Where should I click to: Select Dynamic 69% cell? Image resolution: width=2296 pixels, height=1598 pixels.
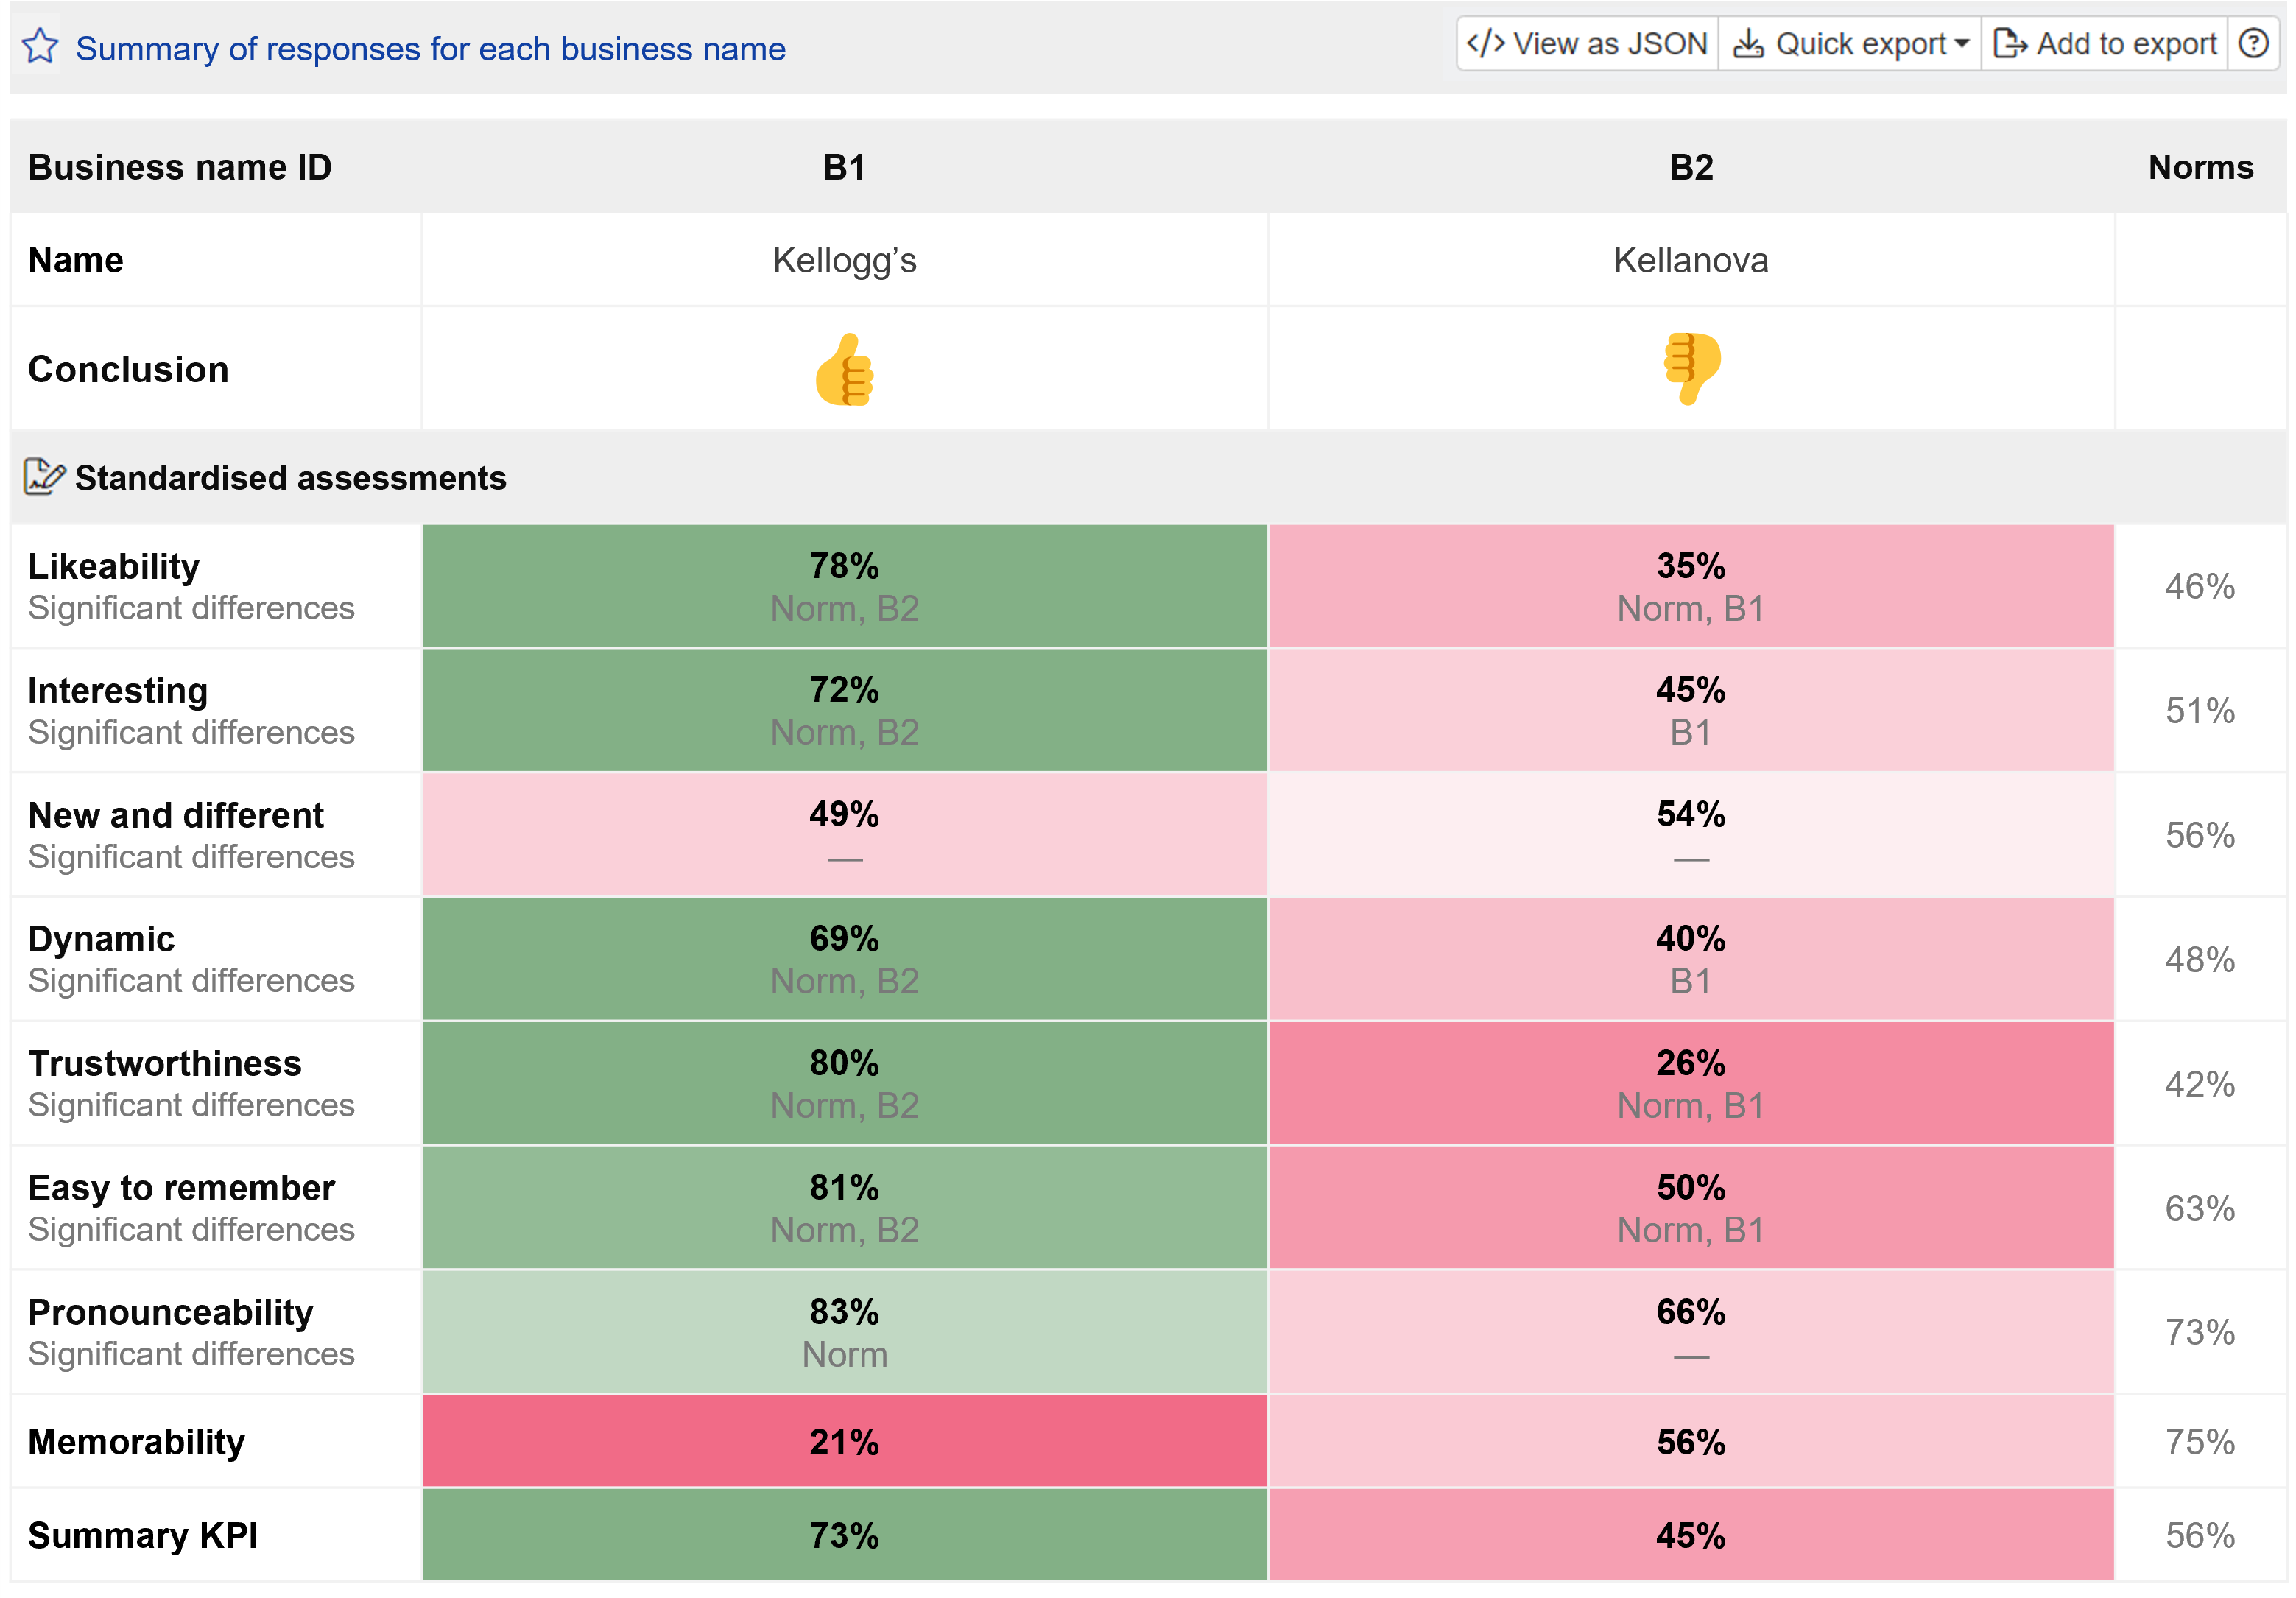coord(845,959)
